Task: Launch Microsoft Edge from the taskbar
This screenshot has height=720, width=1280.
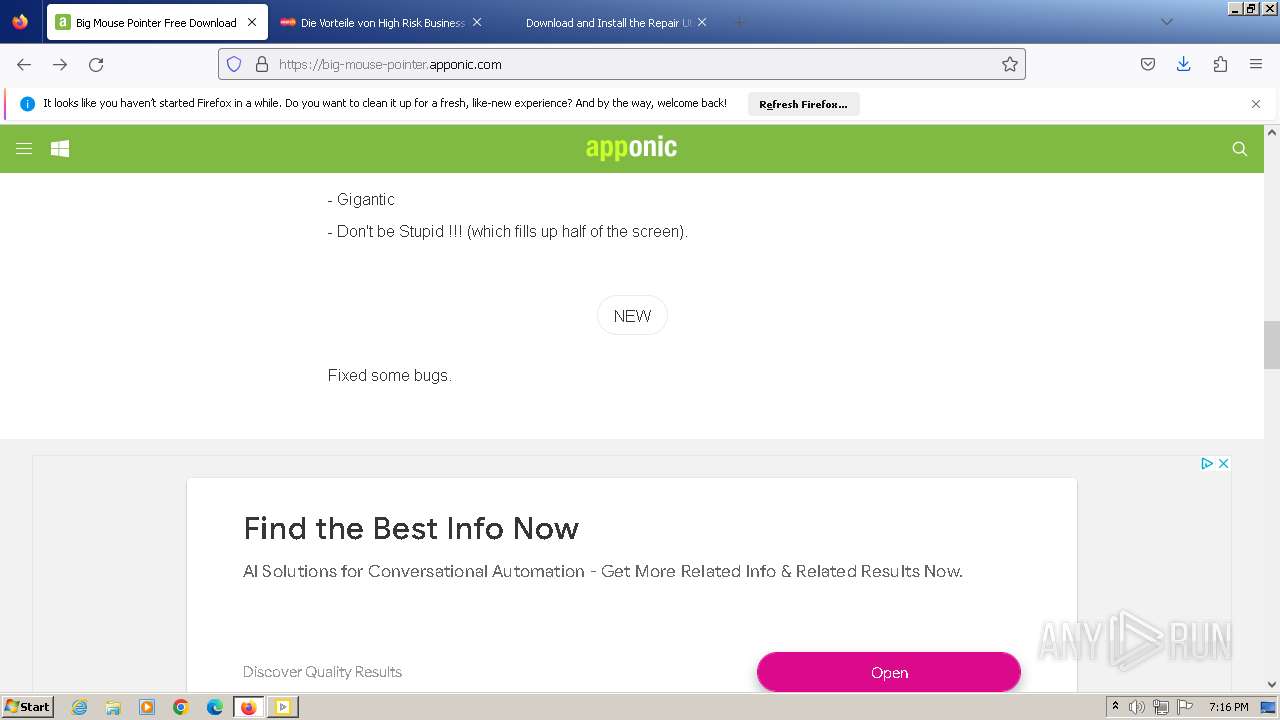Action: [215, 707]
